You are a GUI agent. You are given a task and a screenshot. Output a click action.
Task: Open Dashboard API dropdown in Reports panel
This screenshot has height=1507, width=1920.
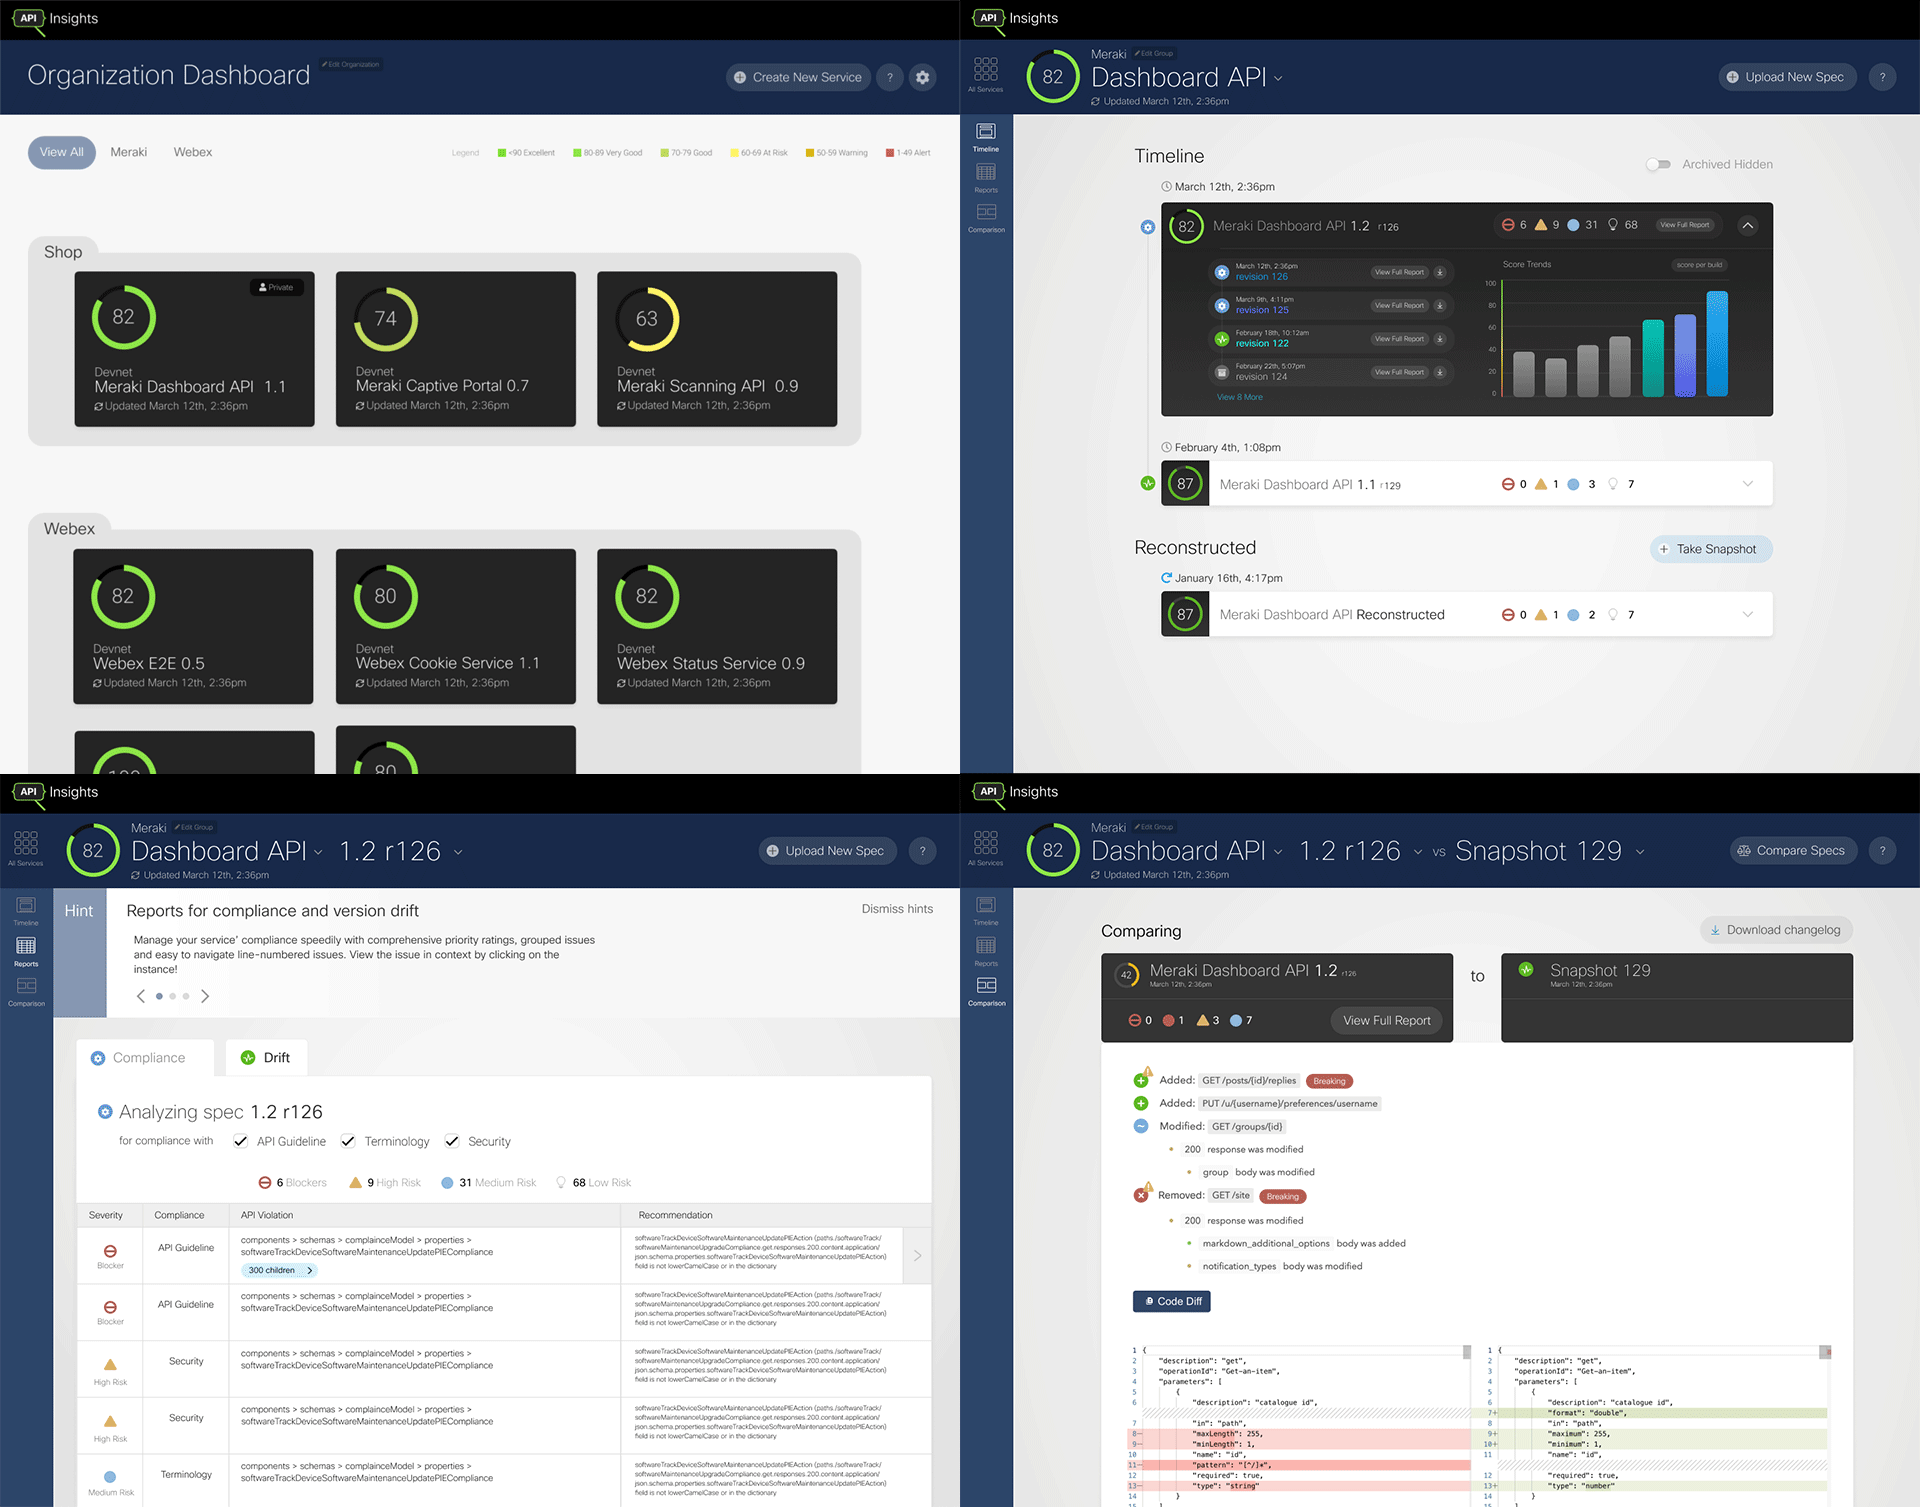[x=319, y=853]
